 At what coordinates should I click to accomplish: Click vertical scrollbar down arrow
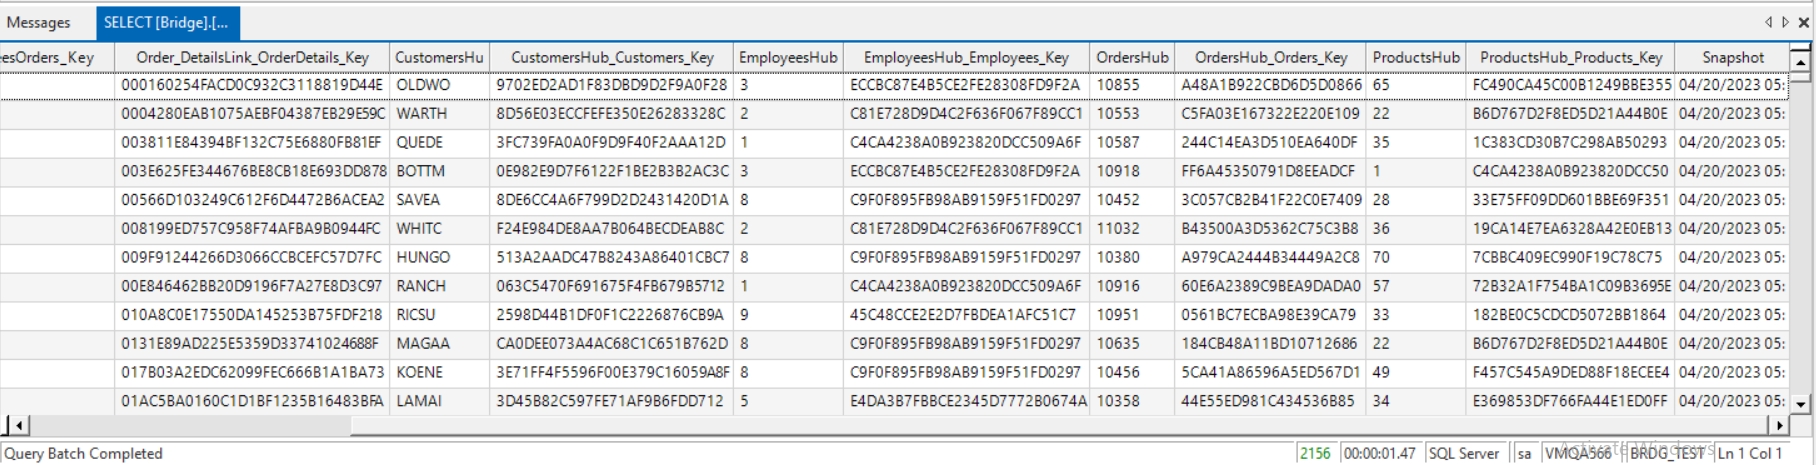point(1800,404)
